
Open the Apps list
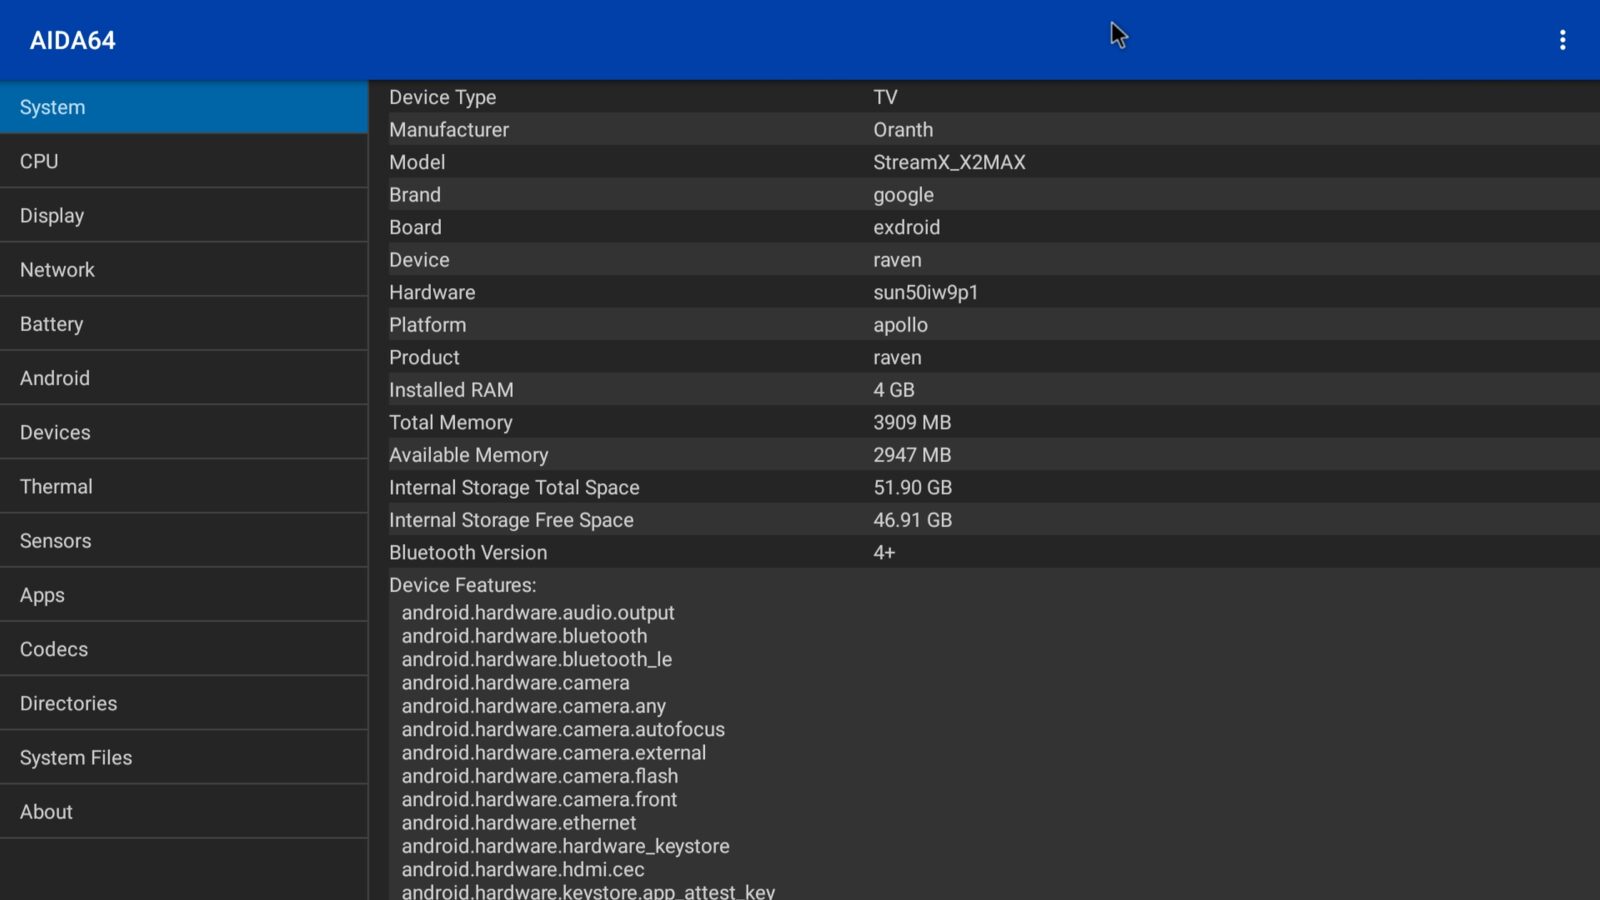[184, 595]
